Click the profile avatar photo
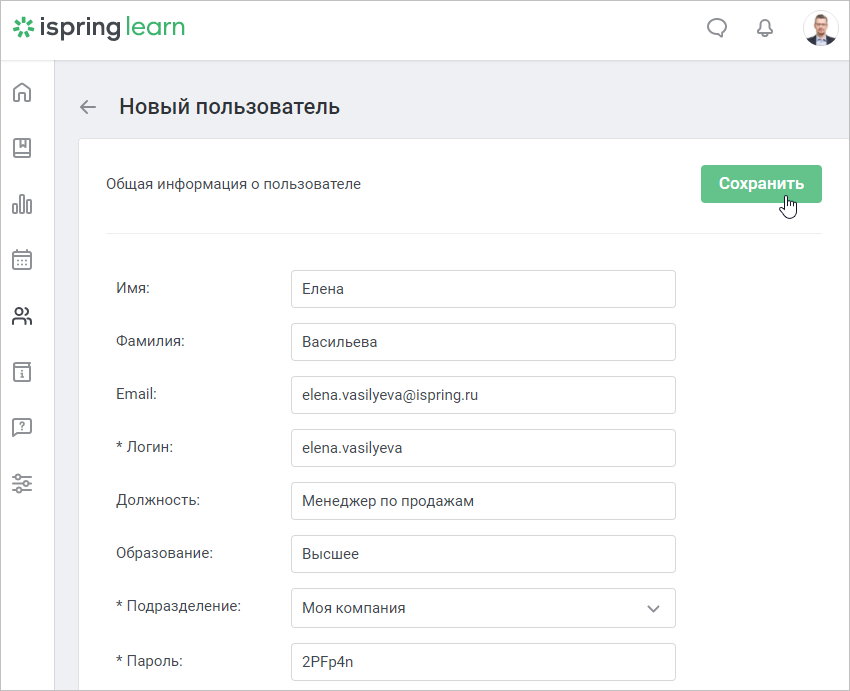 coord(820,28)
